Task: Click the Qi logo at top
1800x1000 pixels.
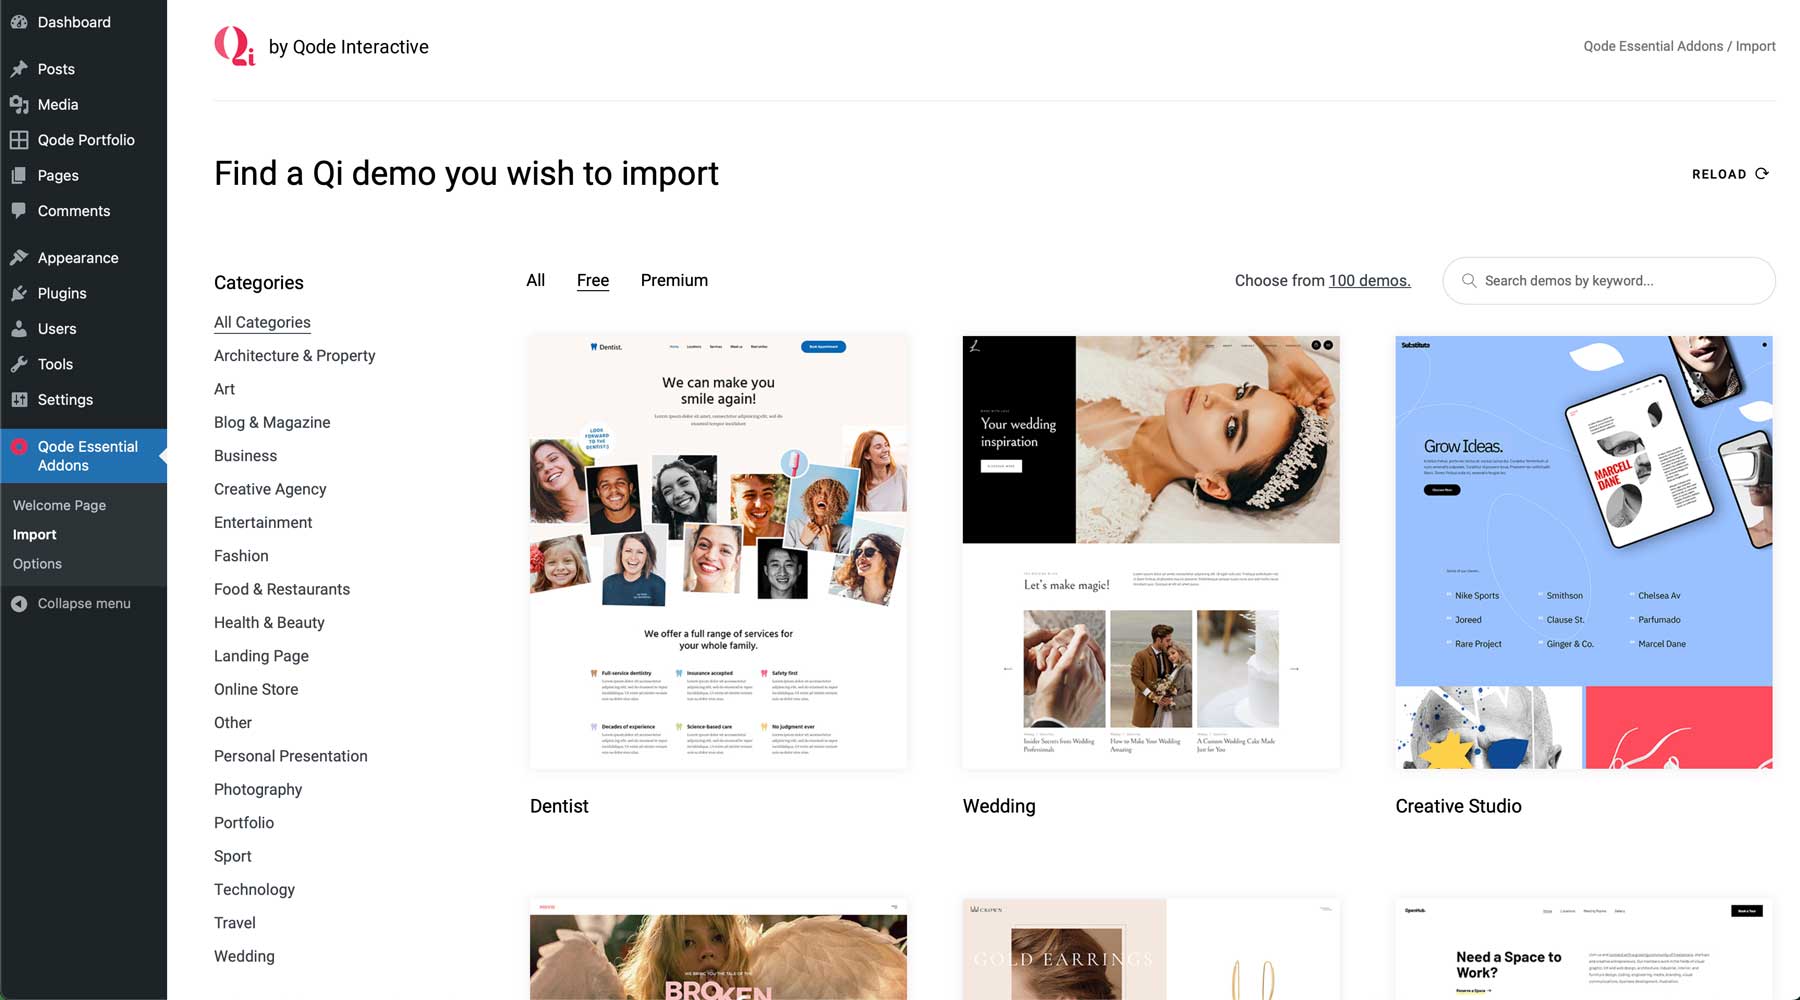Action: pos(235,46)
